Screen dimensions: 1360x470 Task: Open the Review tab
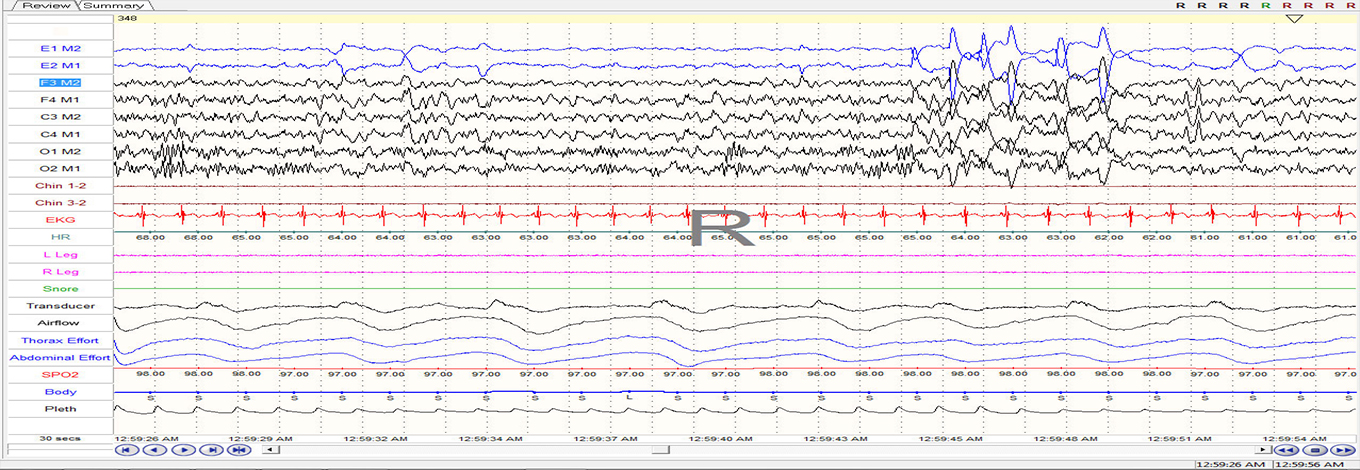[x=46, y=6]
